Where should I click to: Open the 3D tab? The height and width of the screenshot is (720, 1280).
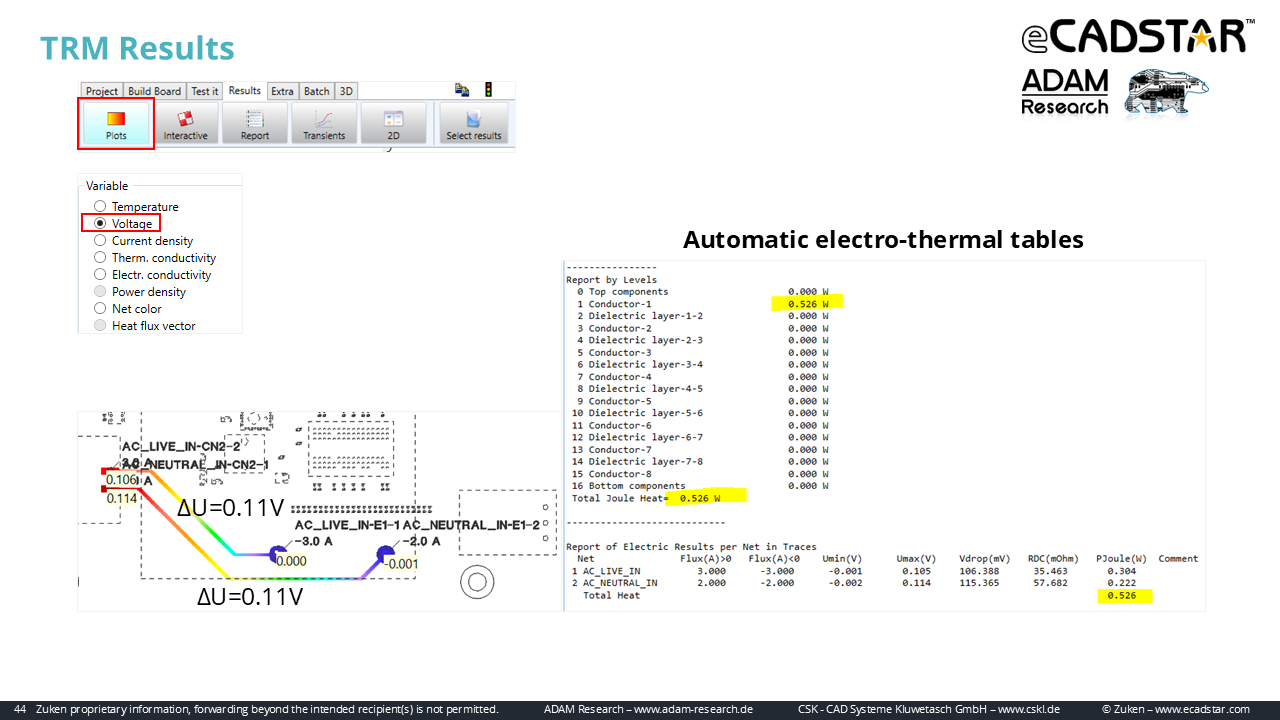click(346, 91)
